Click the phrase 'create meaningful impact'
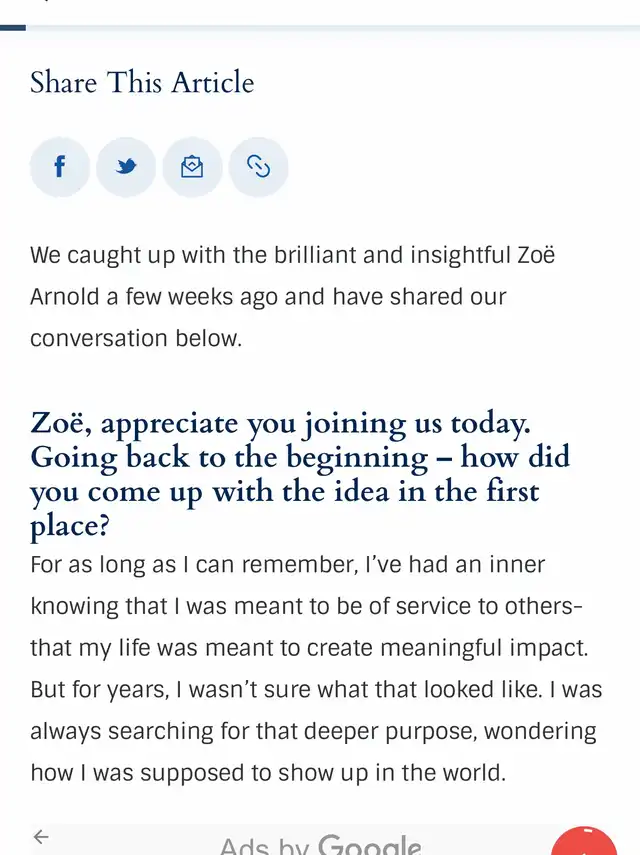640x855 pixels. pyautogui.click(x=447, y=648)
